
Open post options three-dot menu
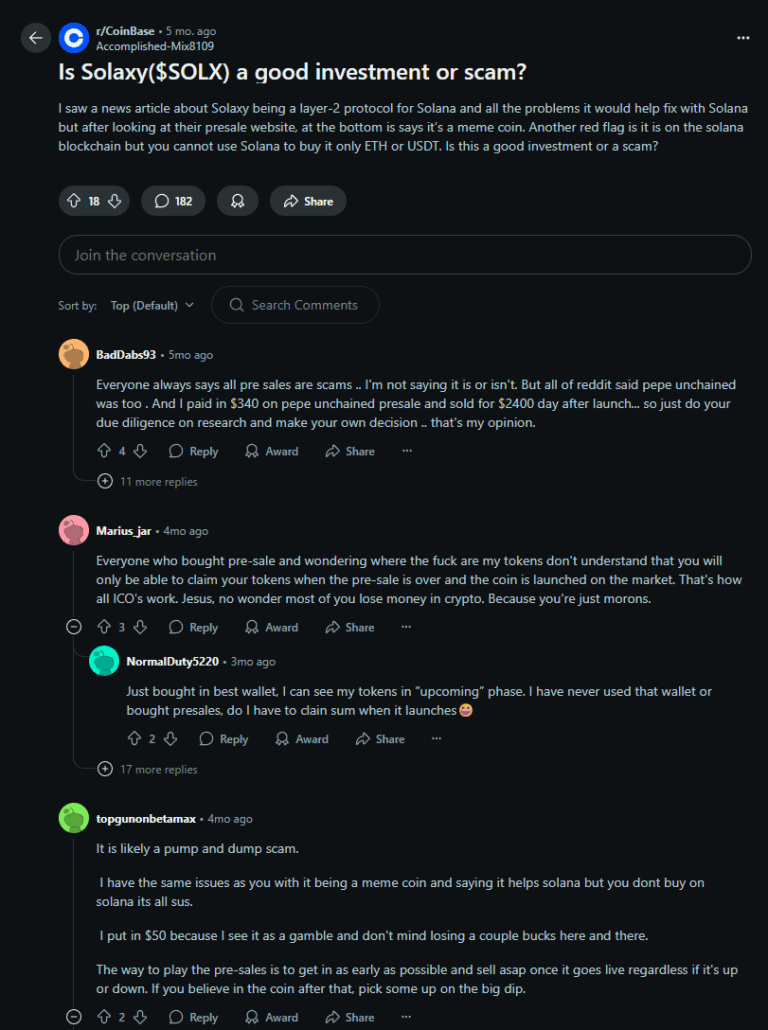[x=742, y=38]
